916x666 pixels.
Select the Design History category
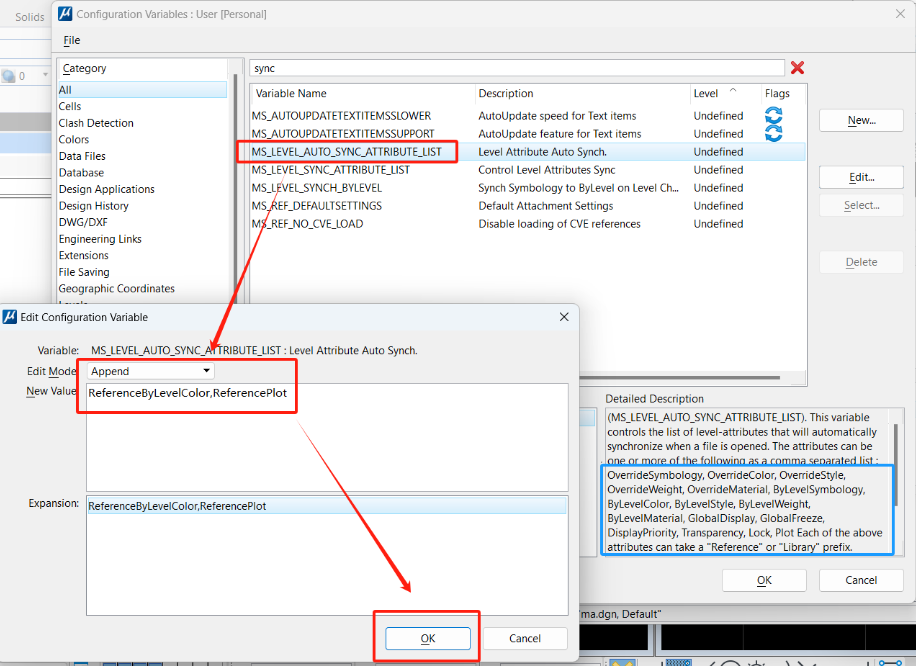coord(94,206)
